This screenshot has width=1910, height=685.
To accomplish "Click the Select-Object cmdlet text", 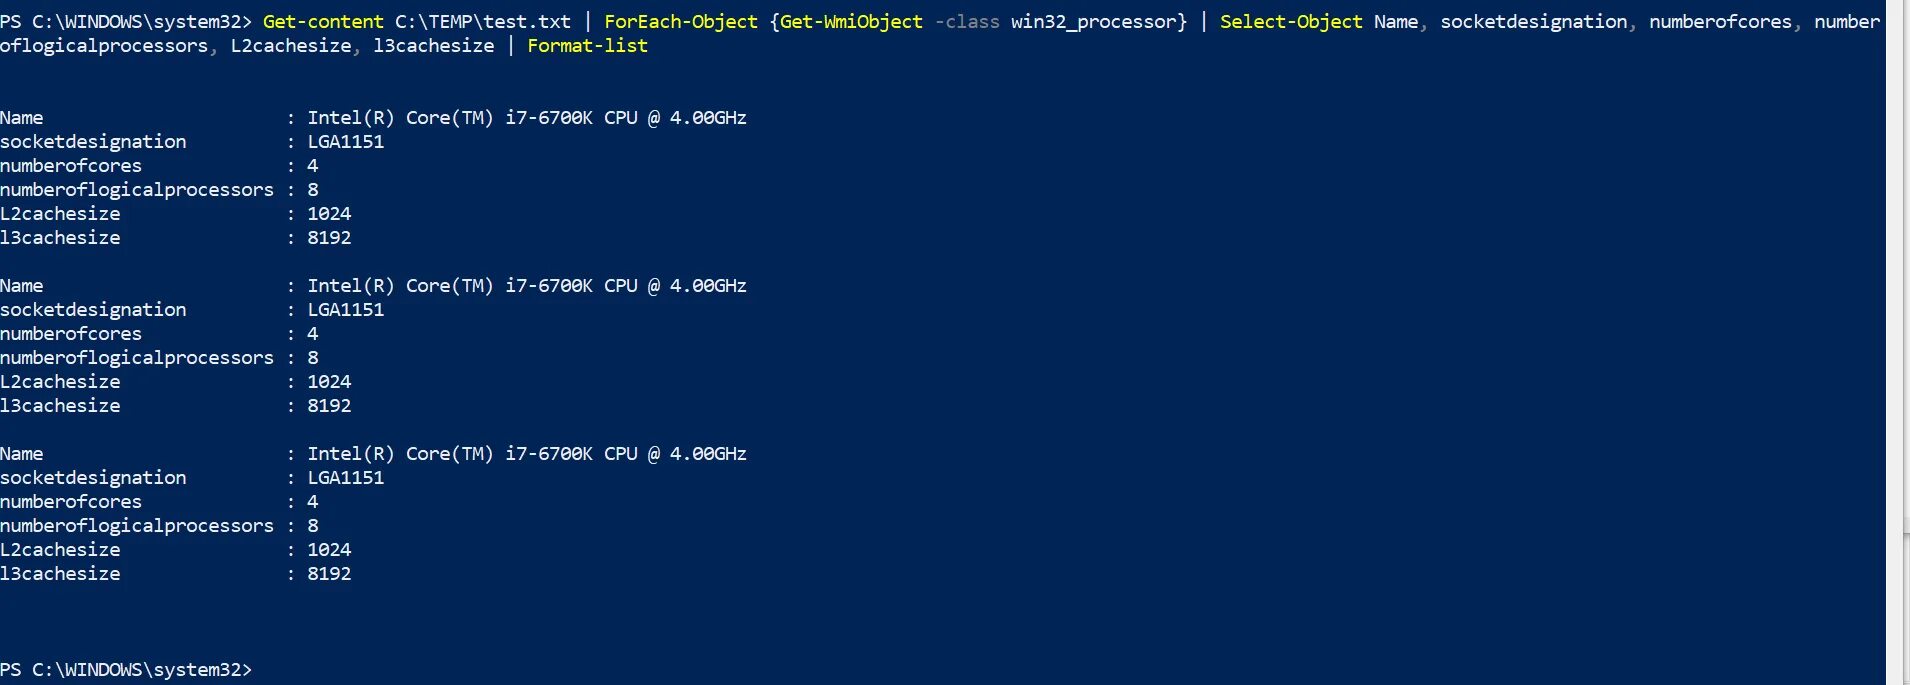I will point(1291,21).
